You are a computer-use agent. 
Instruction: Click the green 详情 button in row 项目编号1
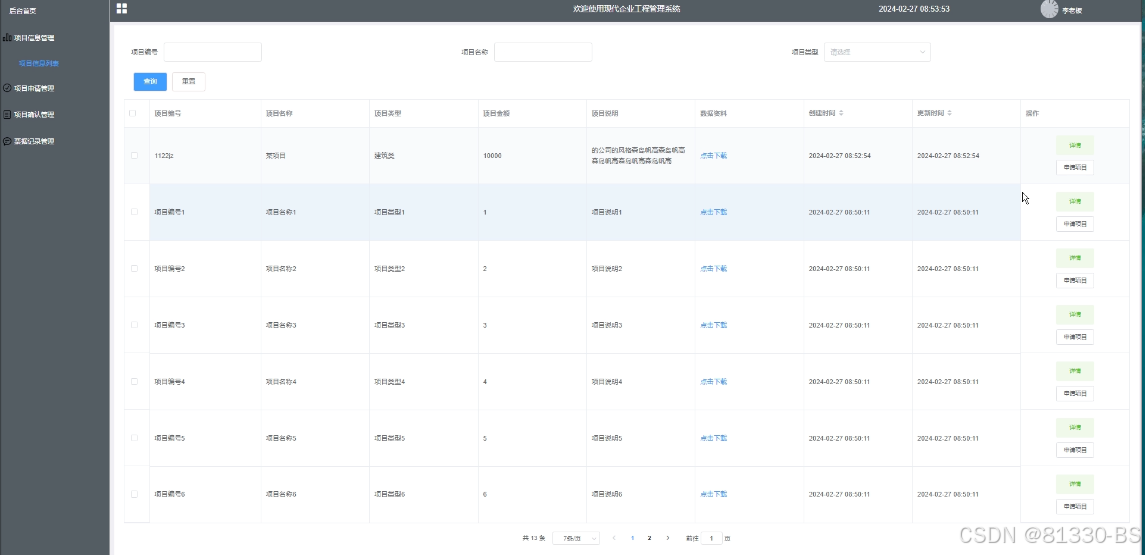(1075, 202)
